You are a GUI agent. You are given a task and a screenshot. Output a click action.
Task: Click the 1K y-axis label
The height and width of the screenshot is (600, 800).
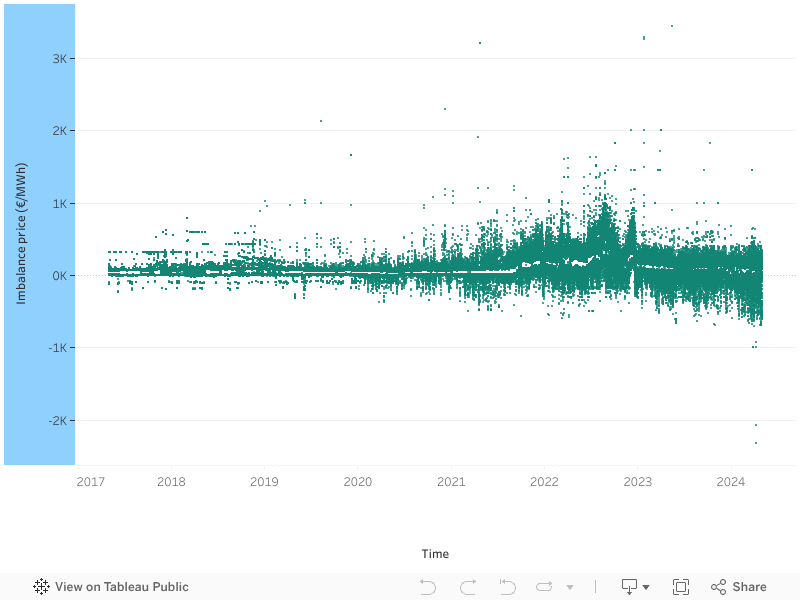coord(59,204)
